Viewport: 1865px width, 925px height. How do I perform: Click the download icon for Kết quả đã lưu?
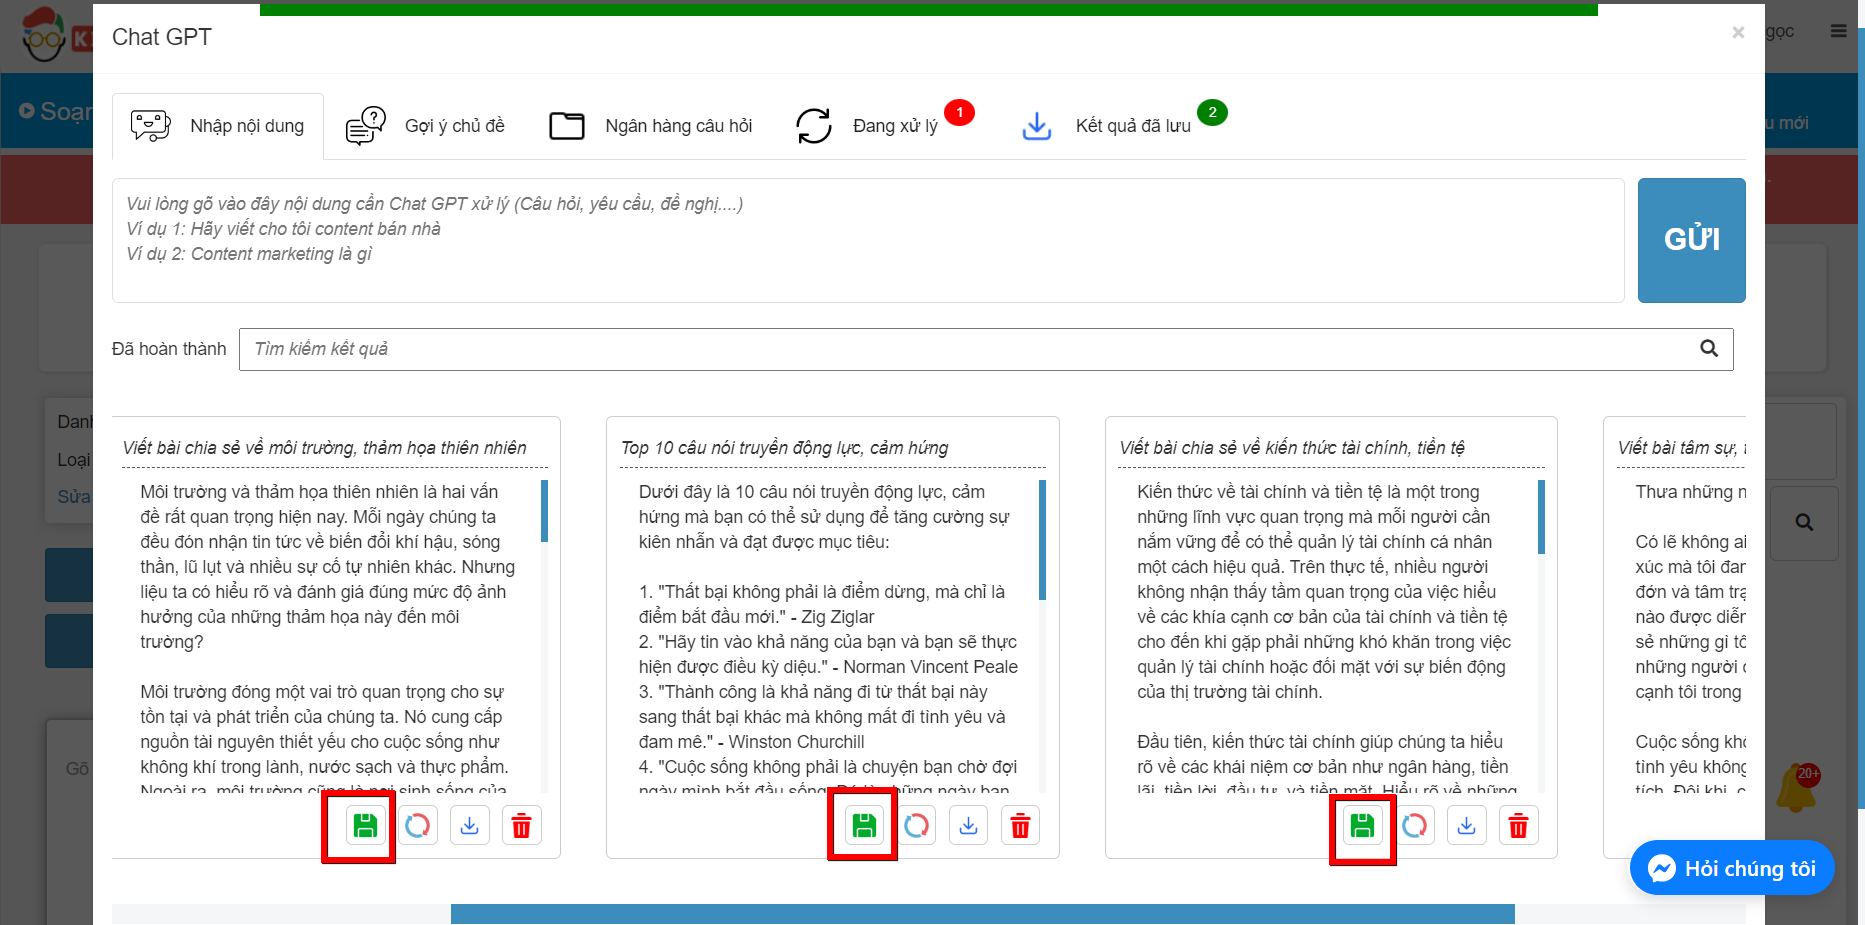(1037, 126)
